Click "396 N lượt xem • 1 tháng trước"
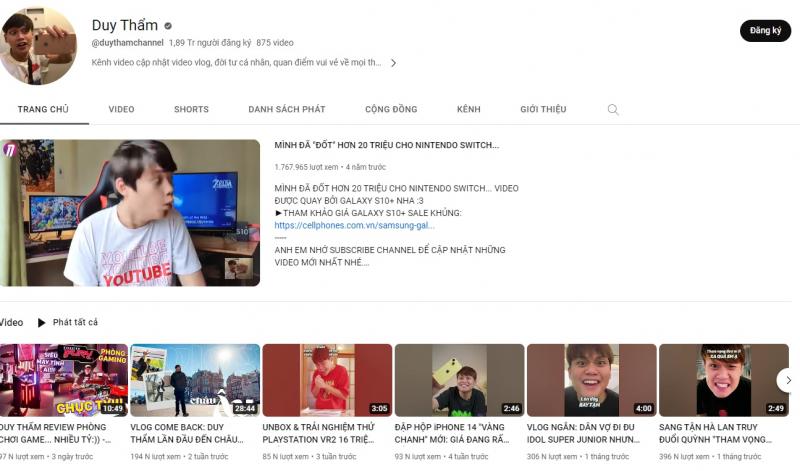Viewport: 800px width, 471px height. (710, 456)
